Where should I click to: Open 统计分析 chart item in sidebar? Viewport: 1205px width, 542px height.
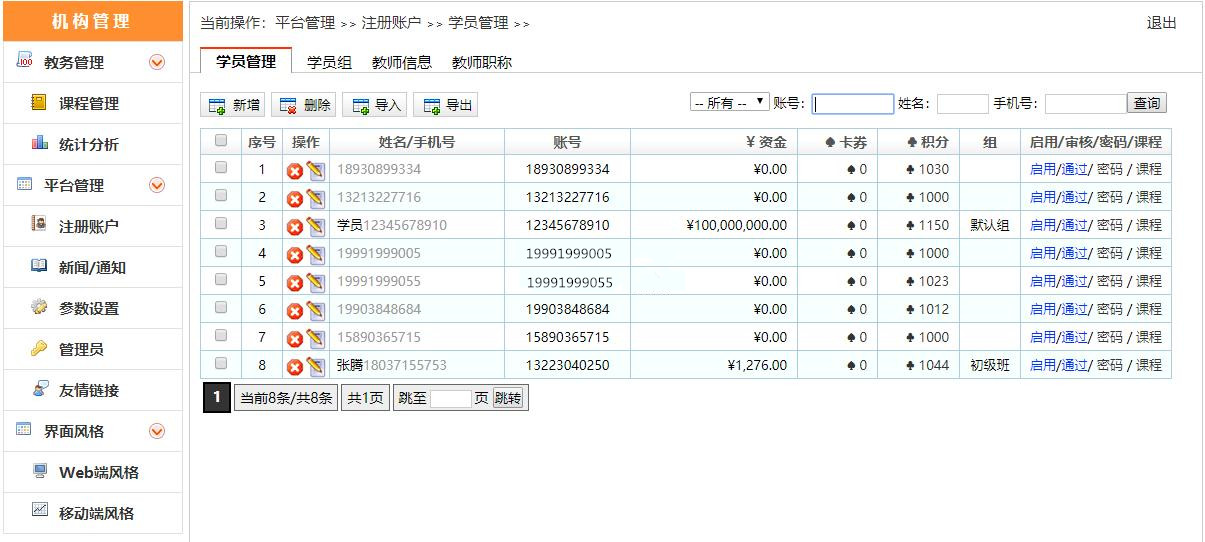93,144
